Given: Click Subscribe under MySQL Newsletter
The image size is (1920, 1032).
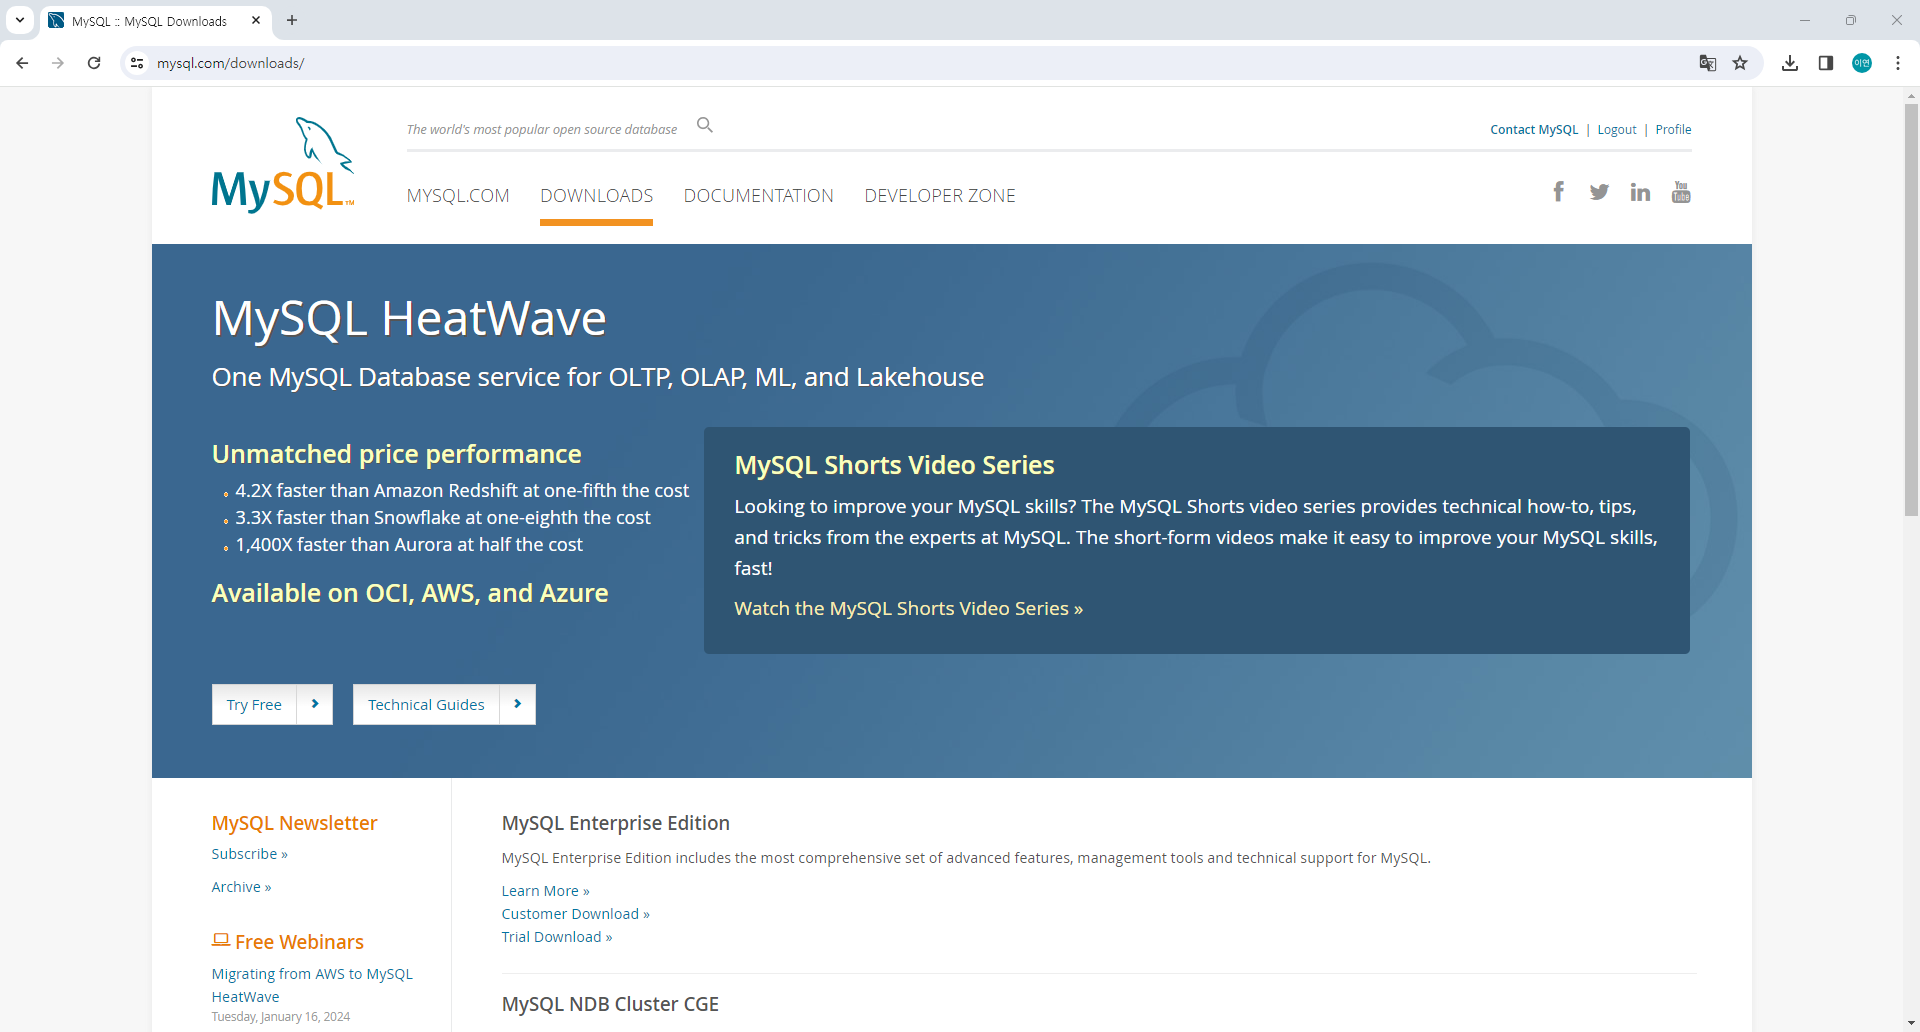Looking at the screenshot, I should pyautogui.click(x=249, y=854).
